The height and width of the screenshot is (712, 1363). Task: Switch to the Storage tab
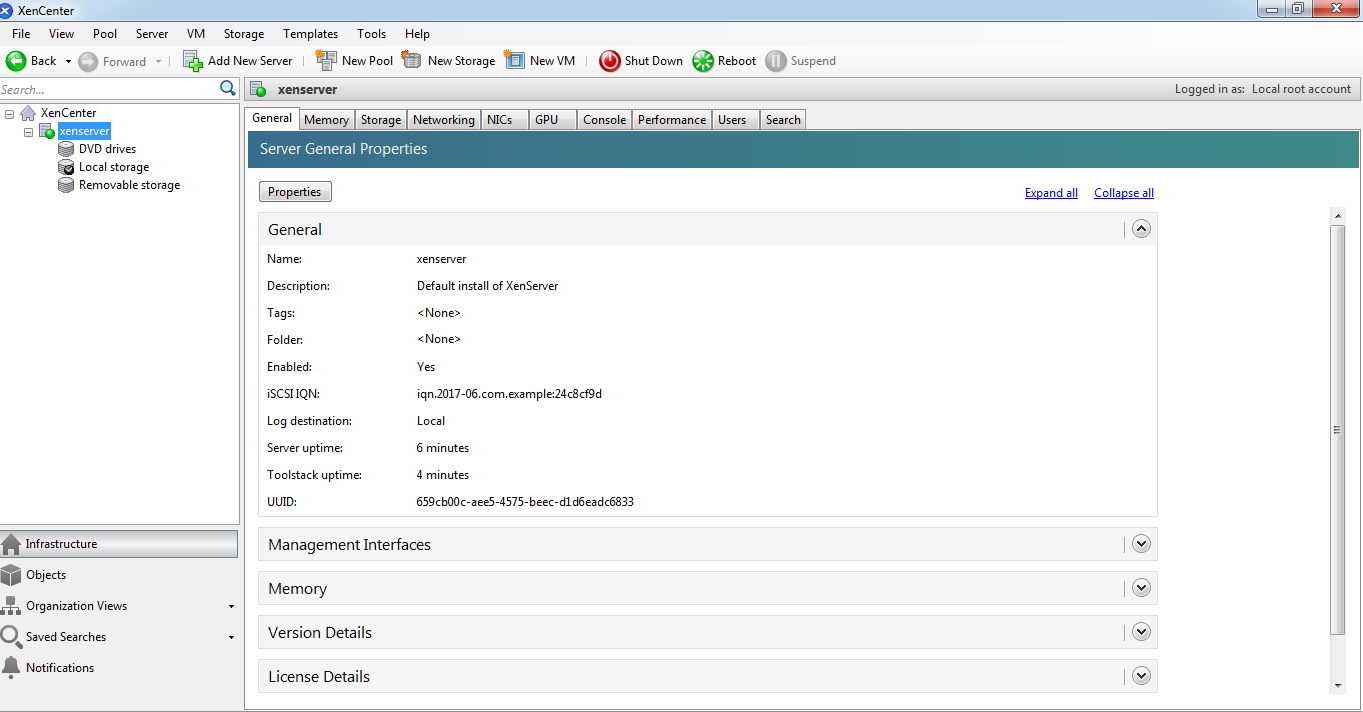pyautogui.click(x=381, y=120)
